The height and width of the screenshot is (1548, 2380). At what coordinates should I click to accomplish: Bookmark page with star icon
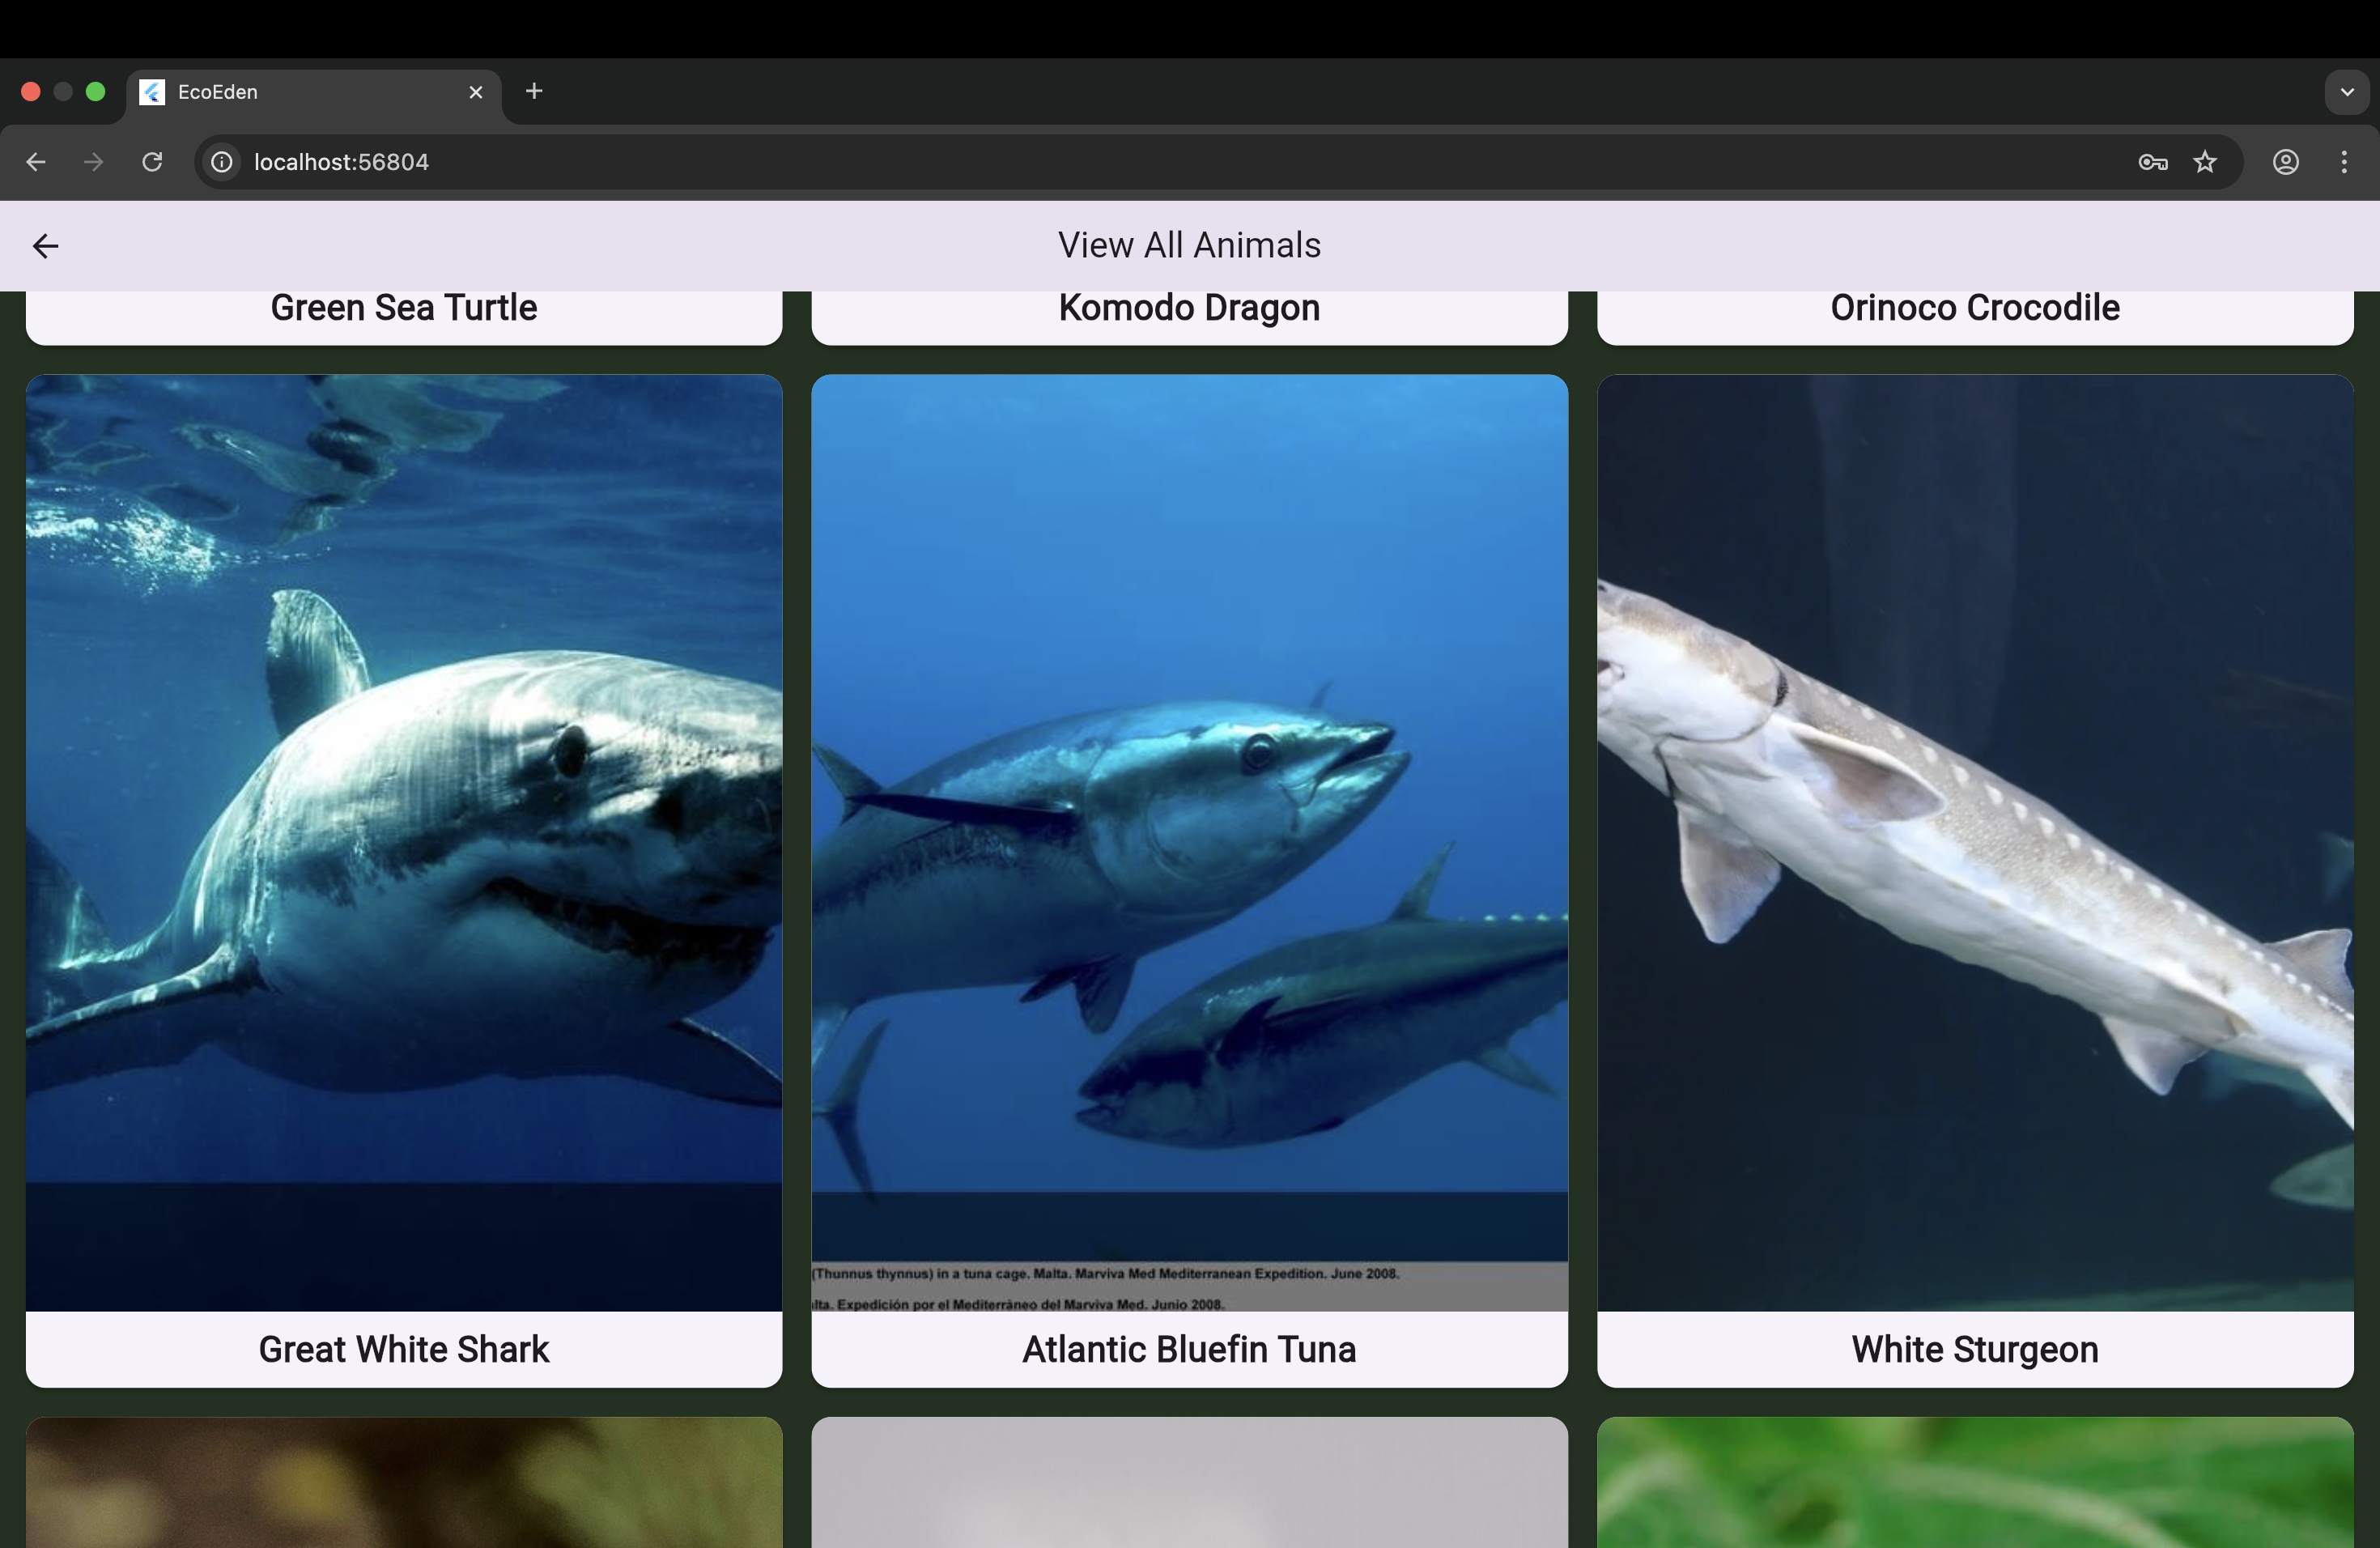[2205, 162]
